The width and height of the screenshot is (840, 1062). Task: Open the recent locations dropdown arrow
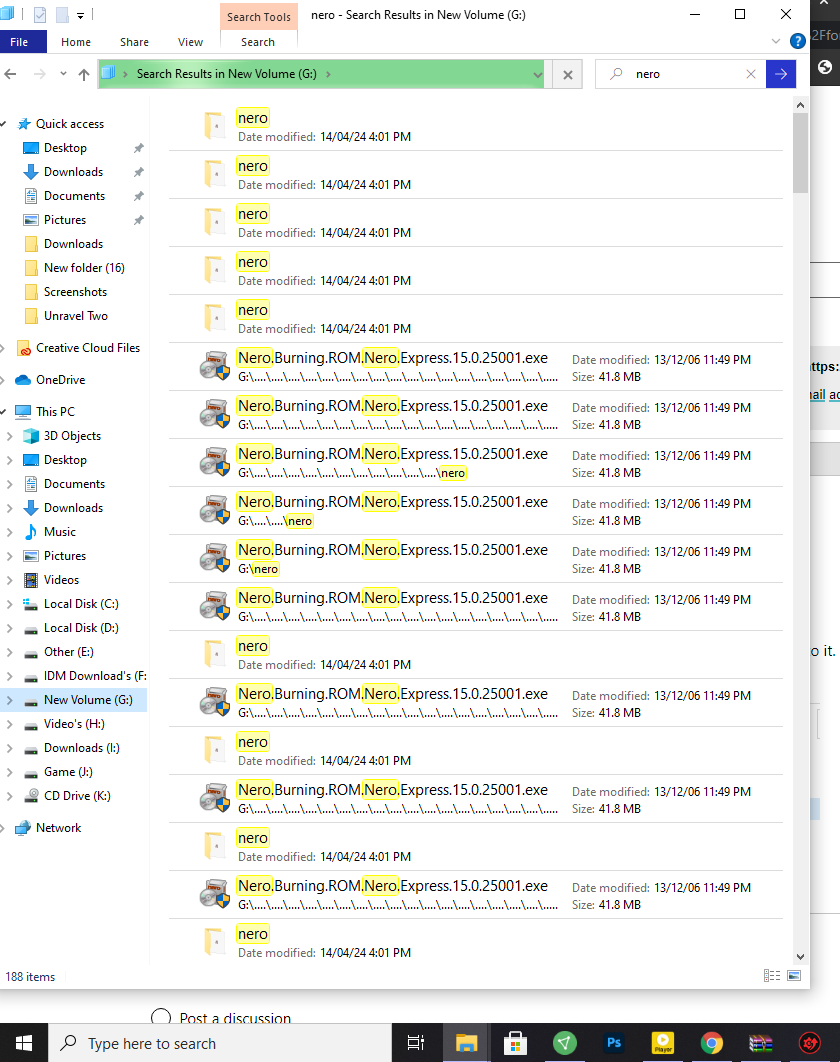click(x=63, y=74)
